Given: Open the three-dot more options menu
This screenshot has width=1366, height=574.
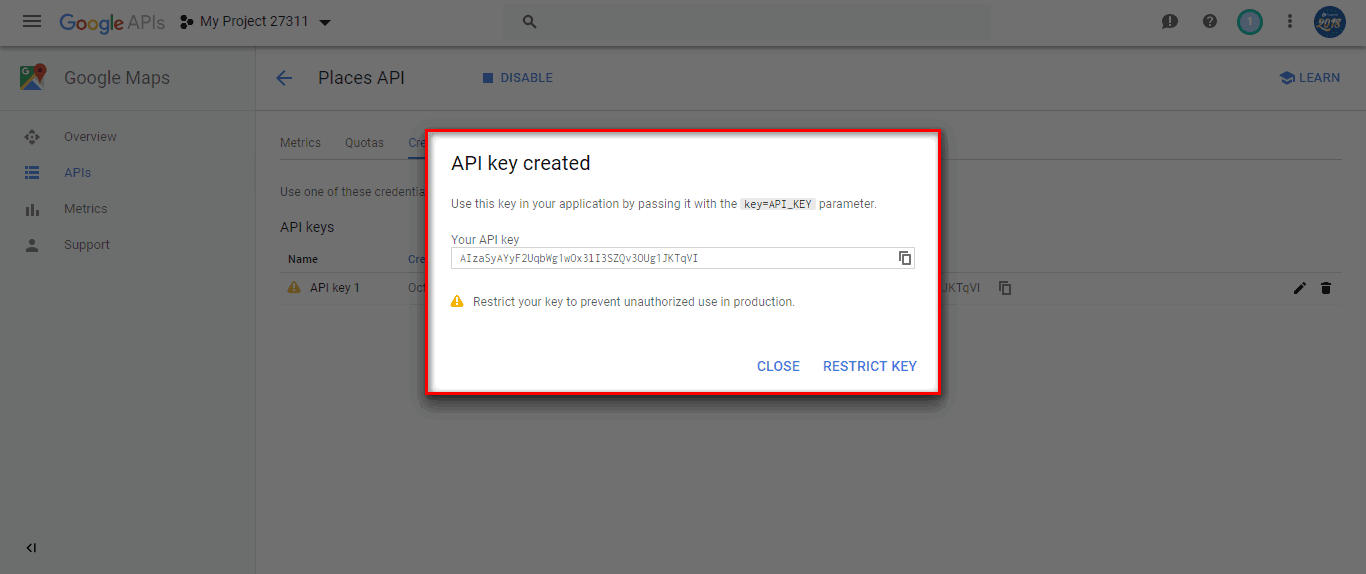Looking at the screenshot, I should click(1290, 21).
